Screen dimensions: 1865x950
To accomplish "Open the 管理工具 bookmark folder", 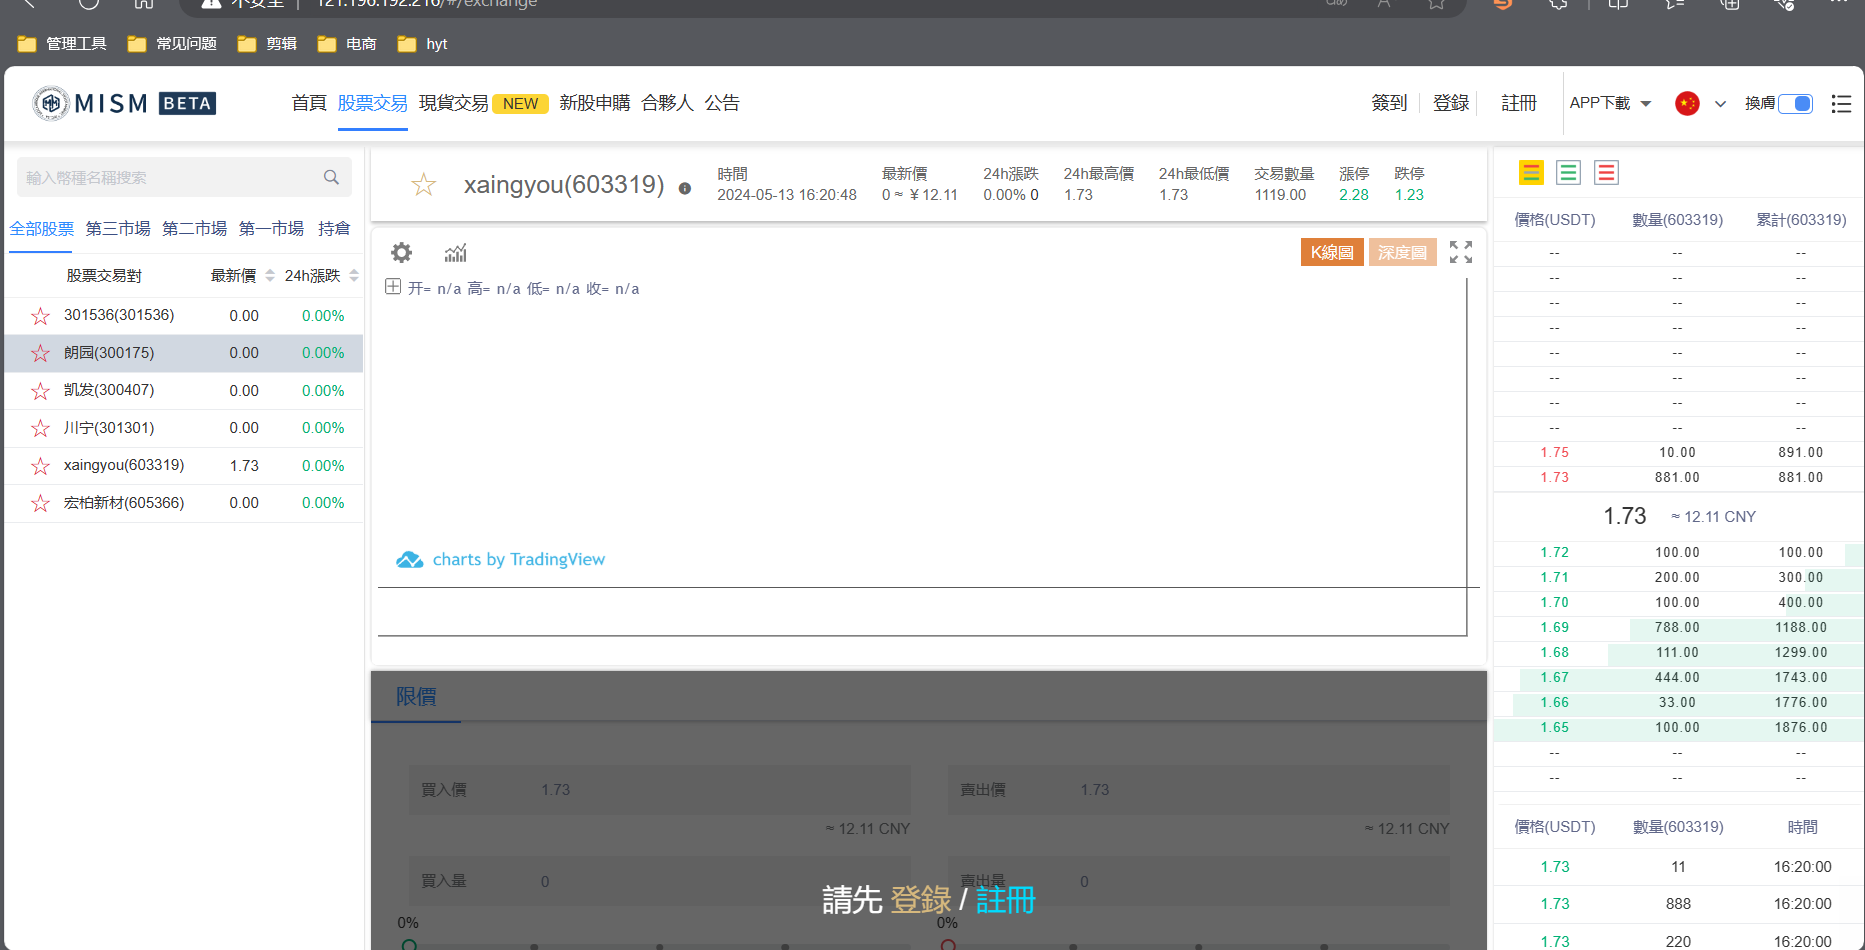I will (62, 44).
